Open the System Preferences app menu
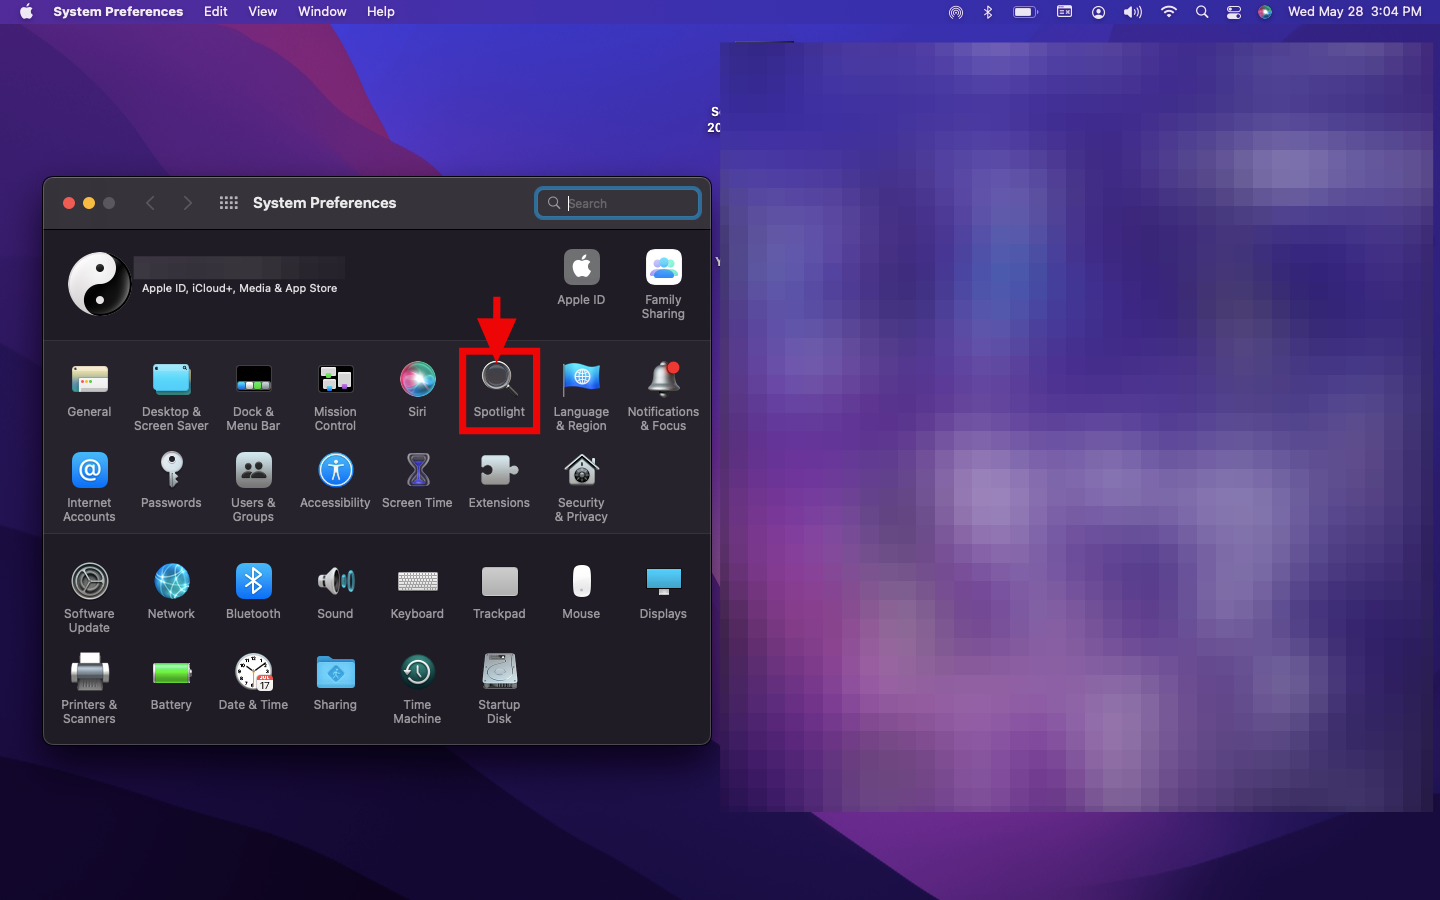This screenshot has height=900, width=1440. (118, 12)
